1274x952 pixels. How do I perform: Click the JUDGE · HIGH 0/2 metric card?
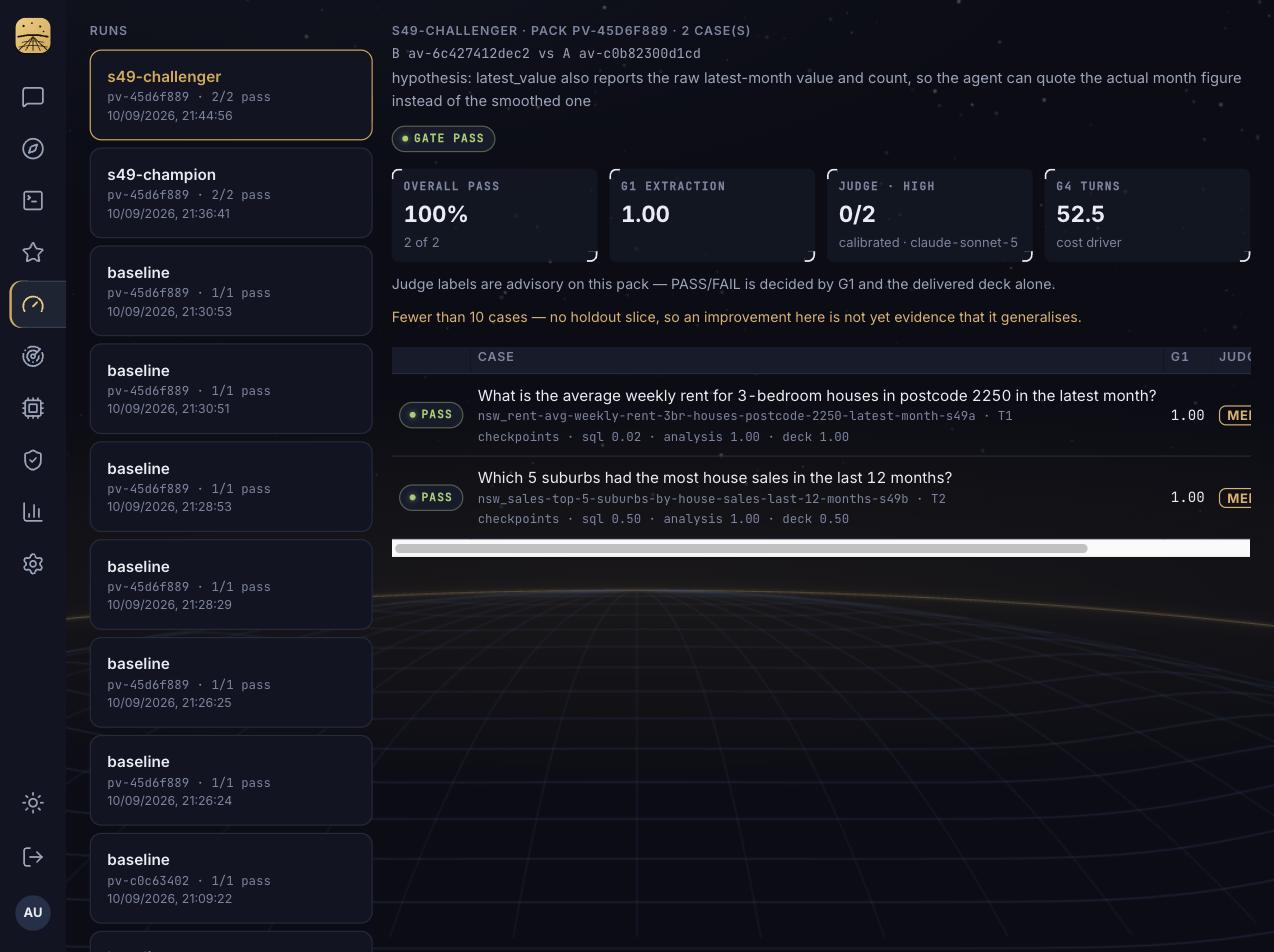(x=930, y=215)
